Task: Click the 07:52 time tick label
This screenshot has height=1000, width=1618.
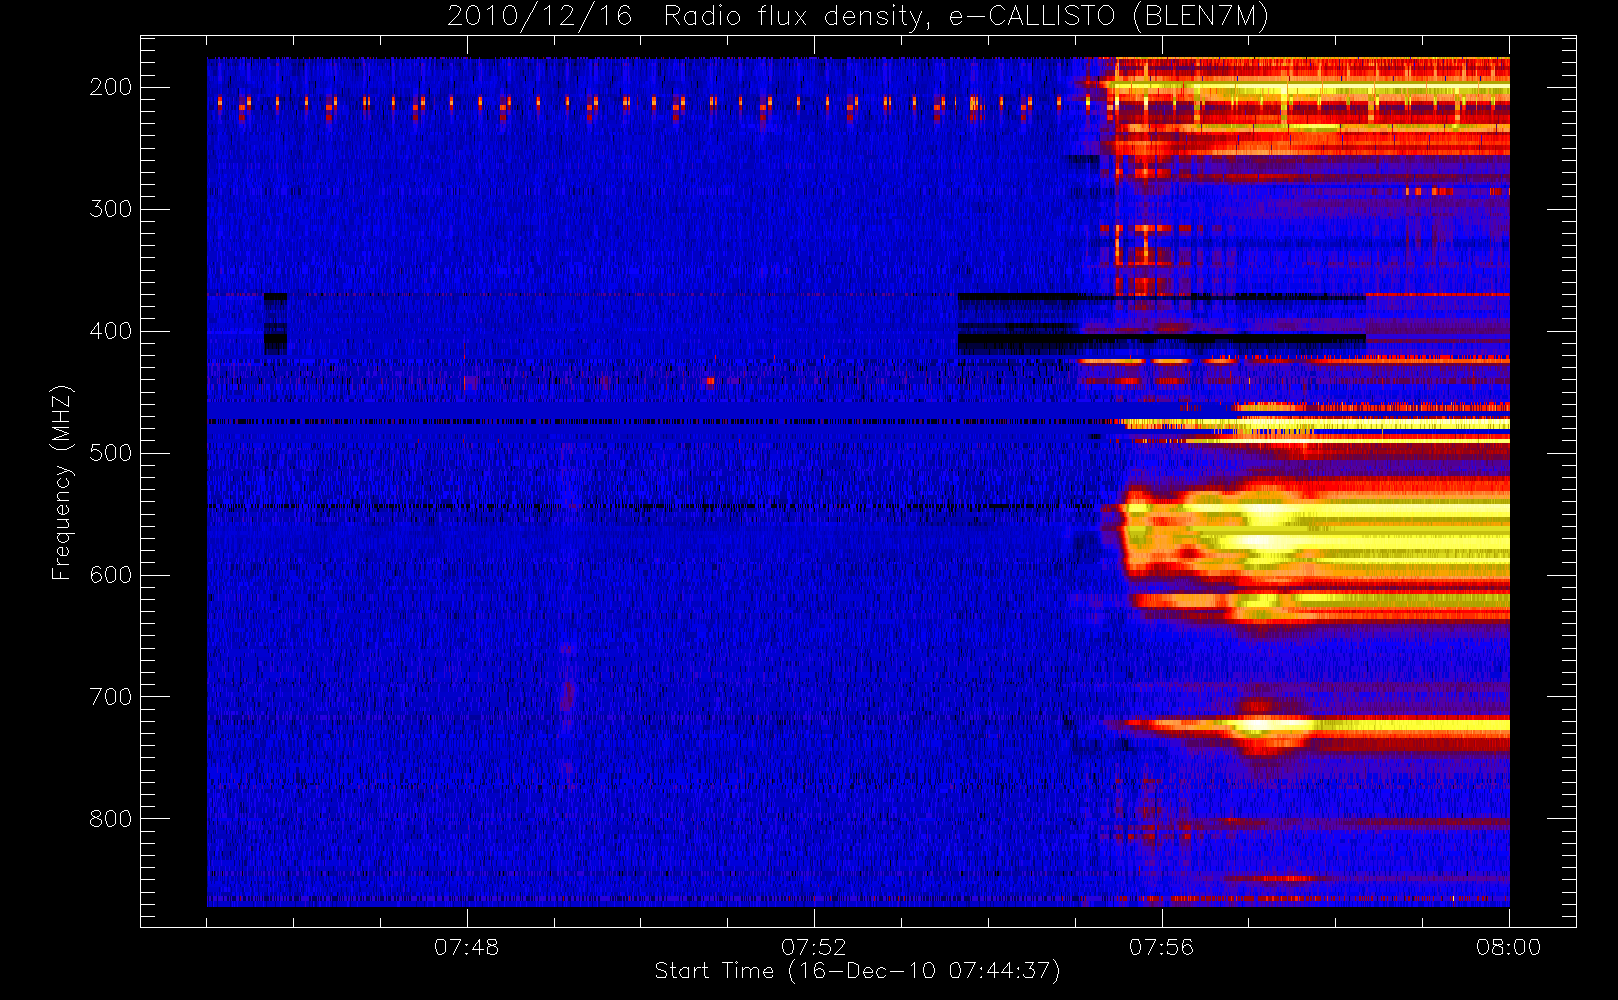Action: pyautogui.click(x=814, y=947)
